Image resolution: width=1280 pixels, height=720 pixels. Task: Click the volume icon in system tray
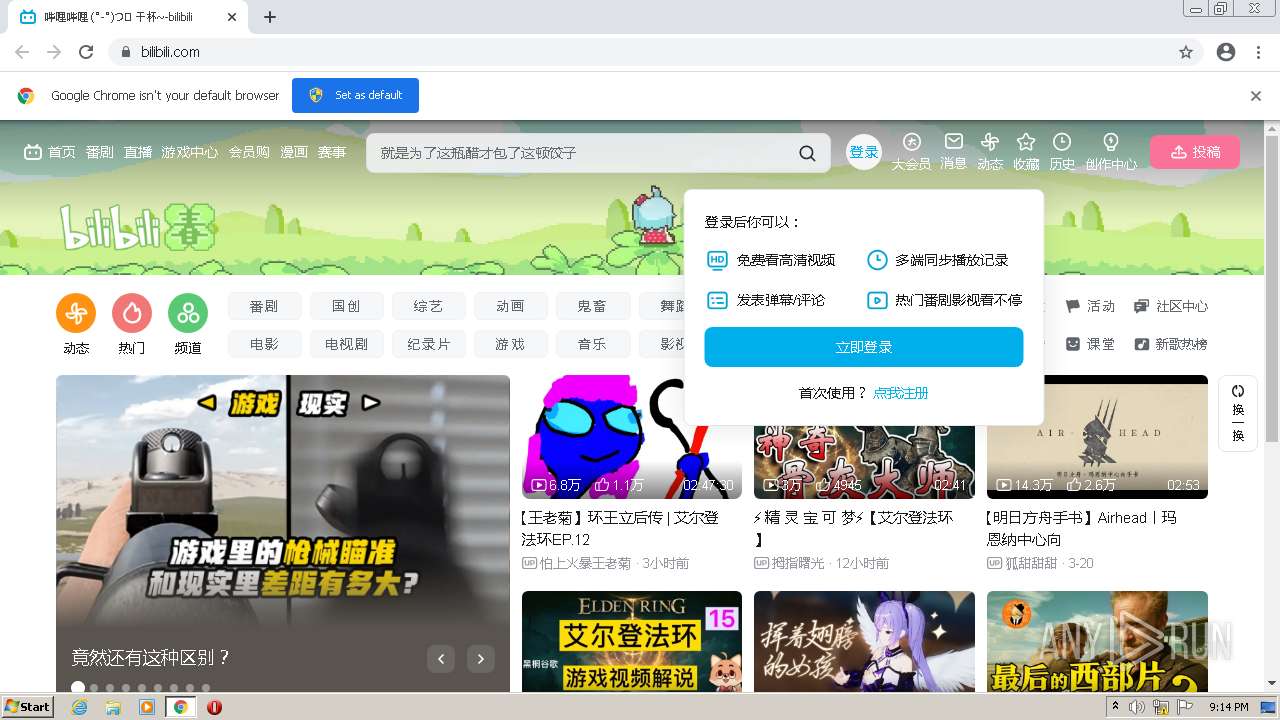pyautogui.click(x=1137, y=707)
